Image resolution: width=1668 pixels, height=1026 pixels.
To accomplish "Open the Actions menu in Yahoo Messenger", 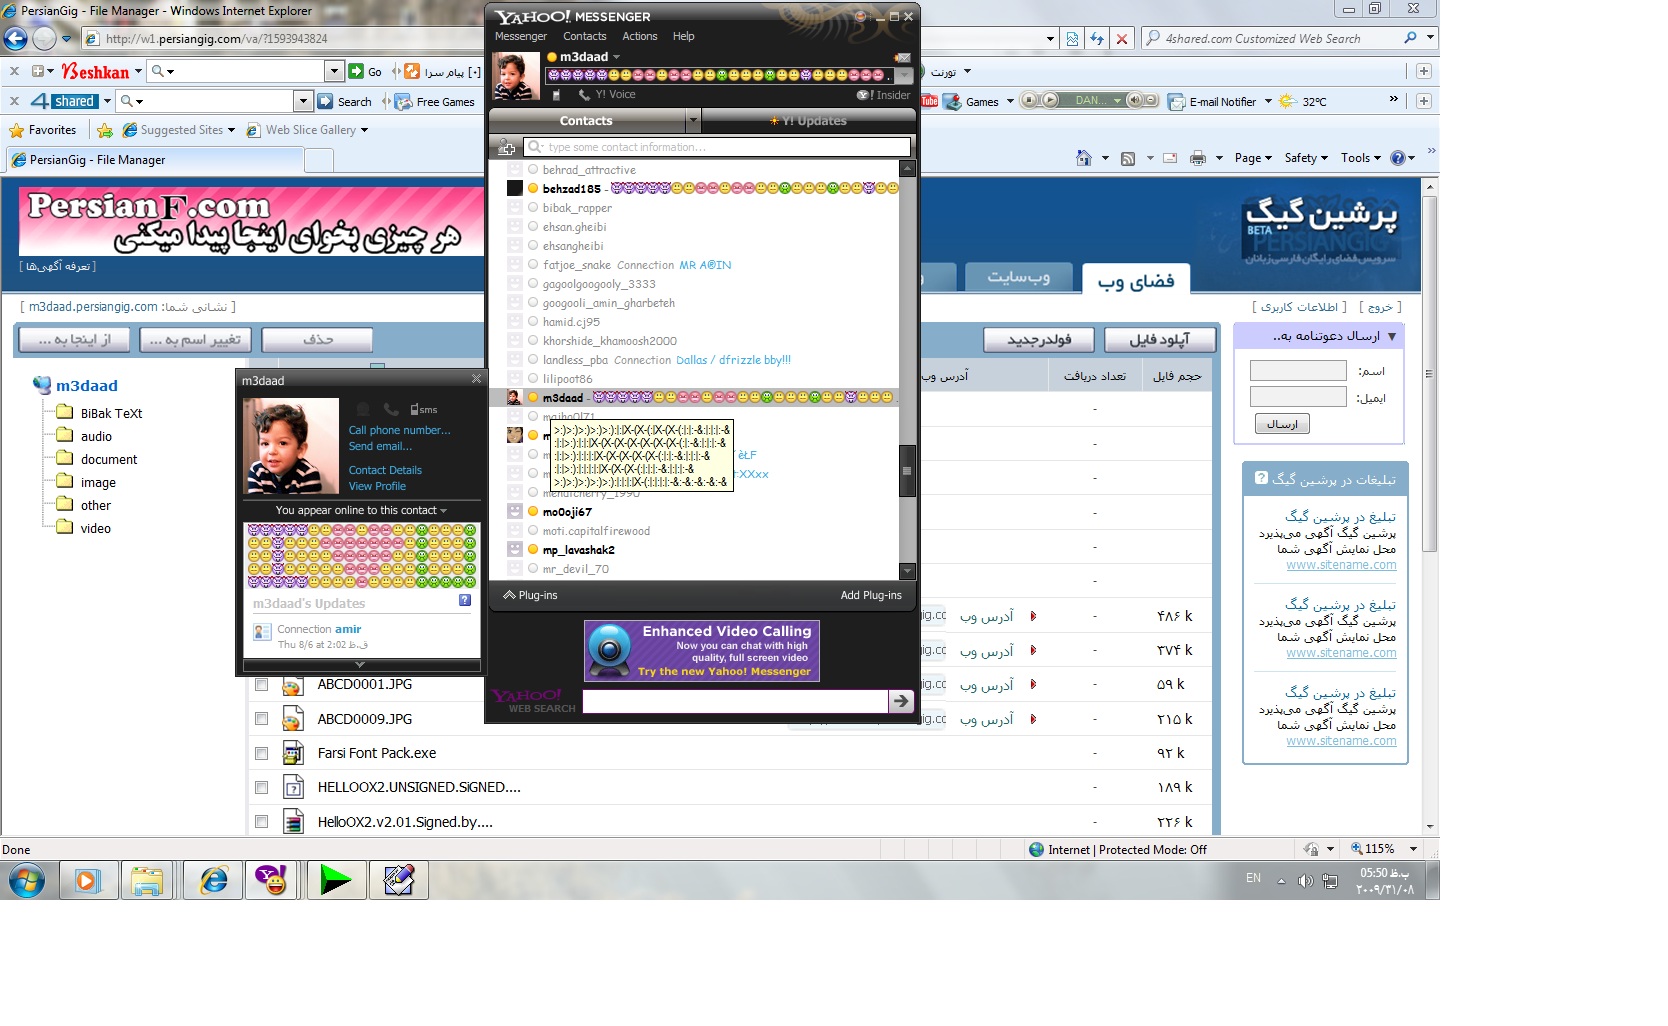I will pyautogui.click(x=640, y=36).
